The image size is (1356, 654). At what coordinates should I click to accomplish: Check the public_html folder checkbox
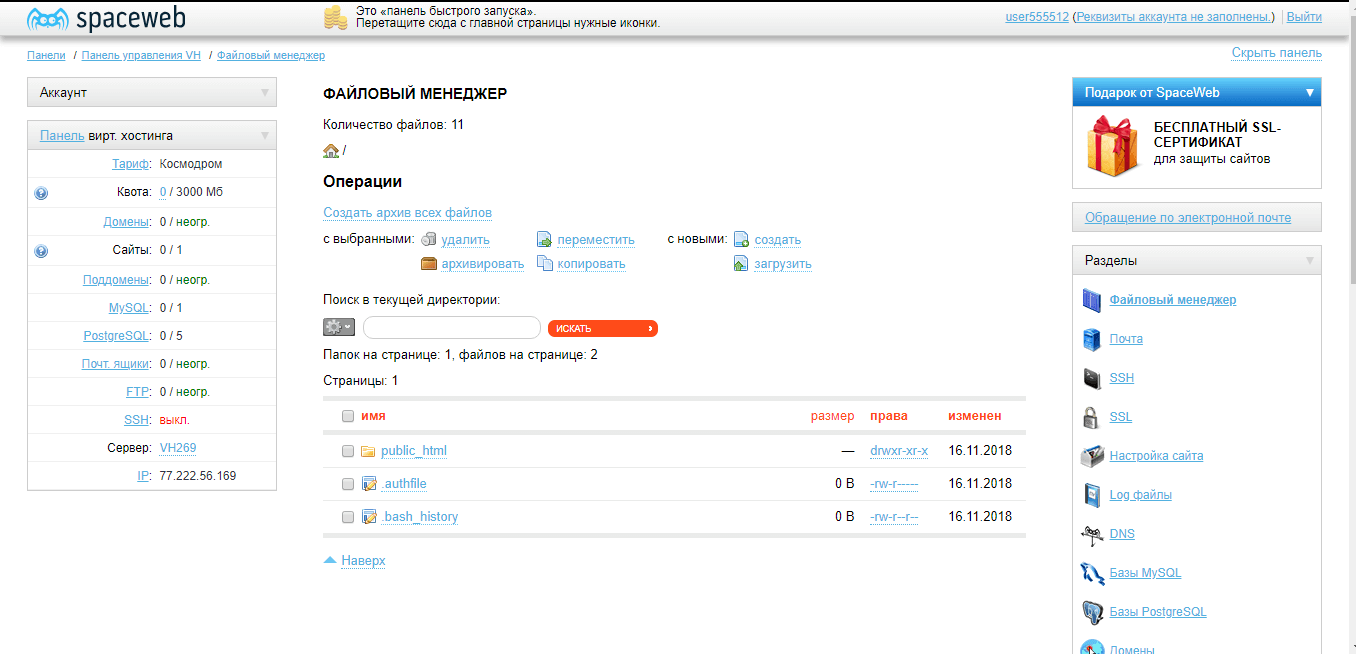tap(348, 451)
